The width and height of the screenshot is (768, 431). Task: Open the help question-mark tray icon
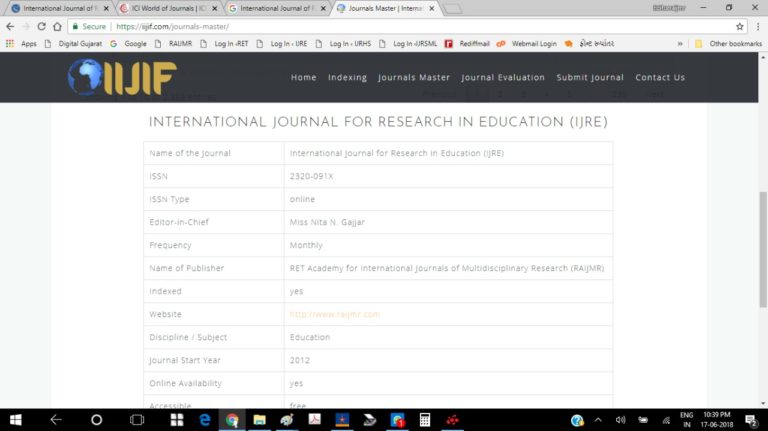coord(577,420)
